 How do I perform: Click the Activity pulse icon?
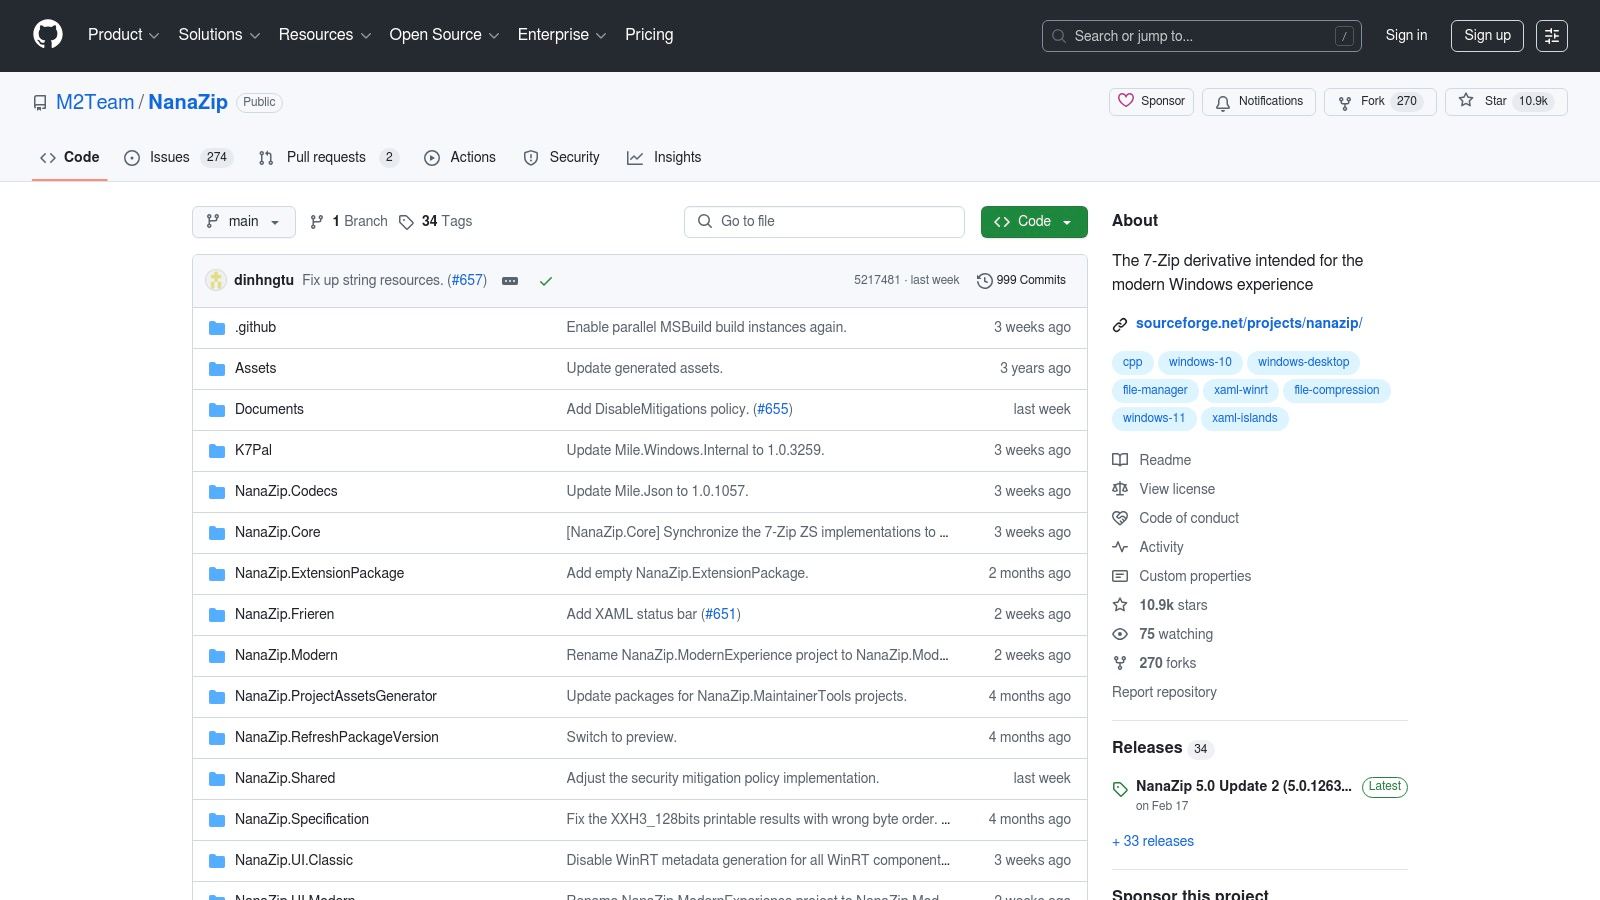coord(1120,547)
